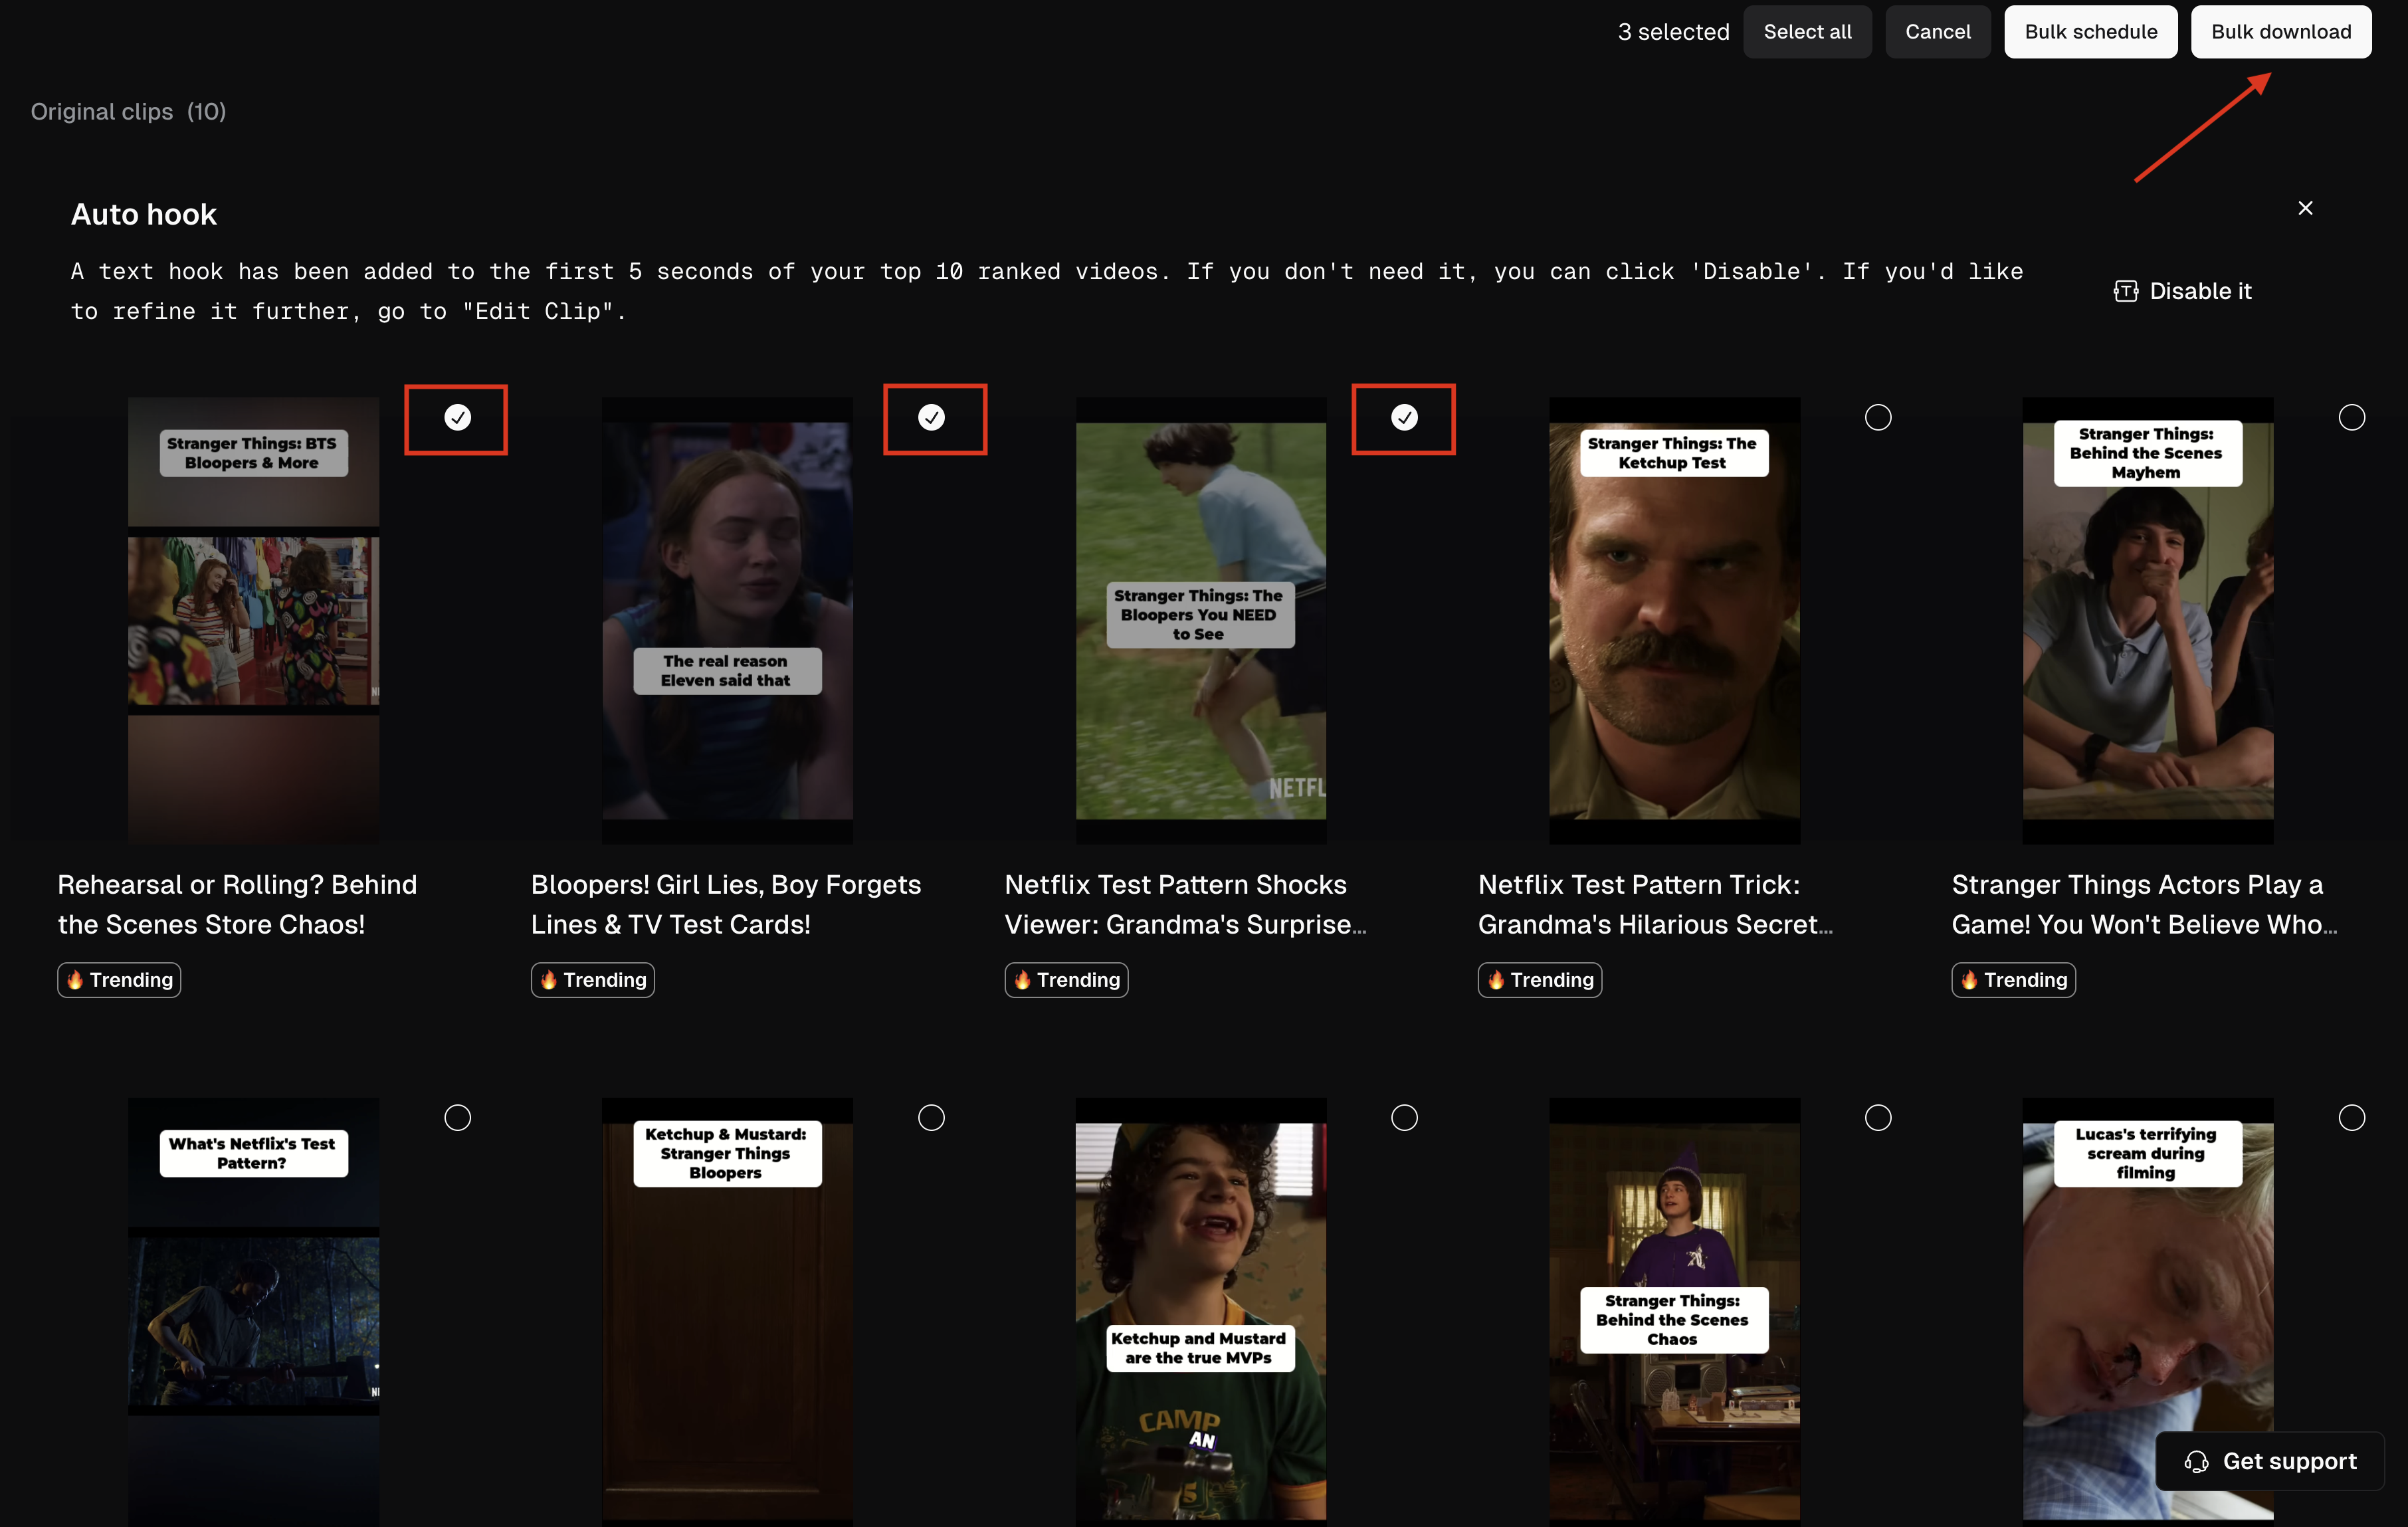The width and height of the screenshot is (2408, 1527).
Task: Click Disable it text-hook icon
Action: click(x=2125, y=291)
